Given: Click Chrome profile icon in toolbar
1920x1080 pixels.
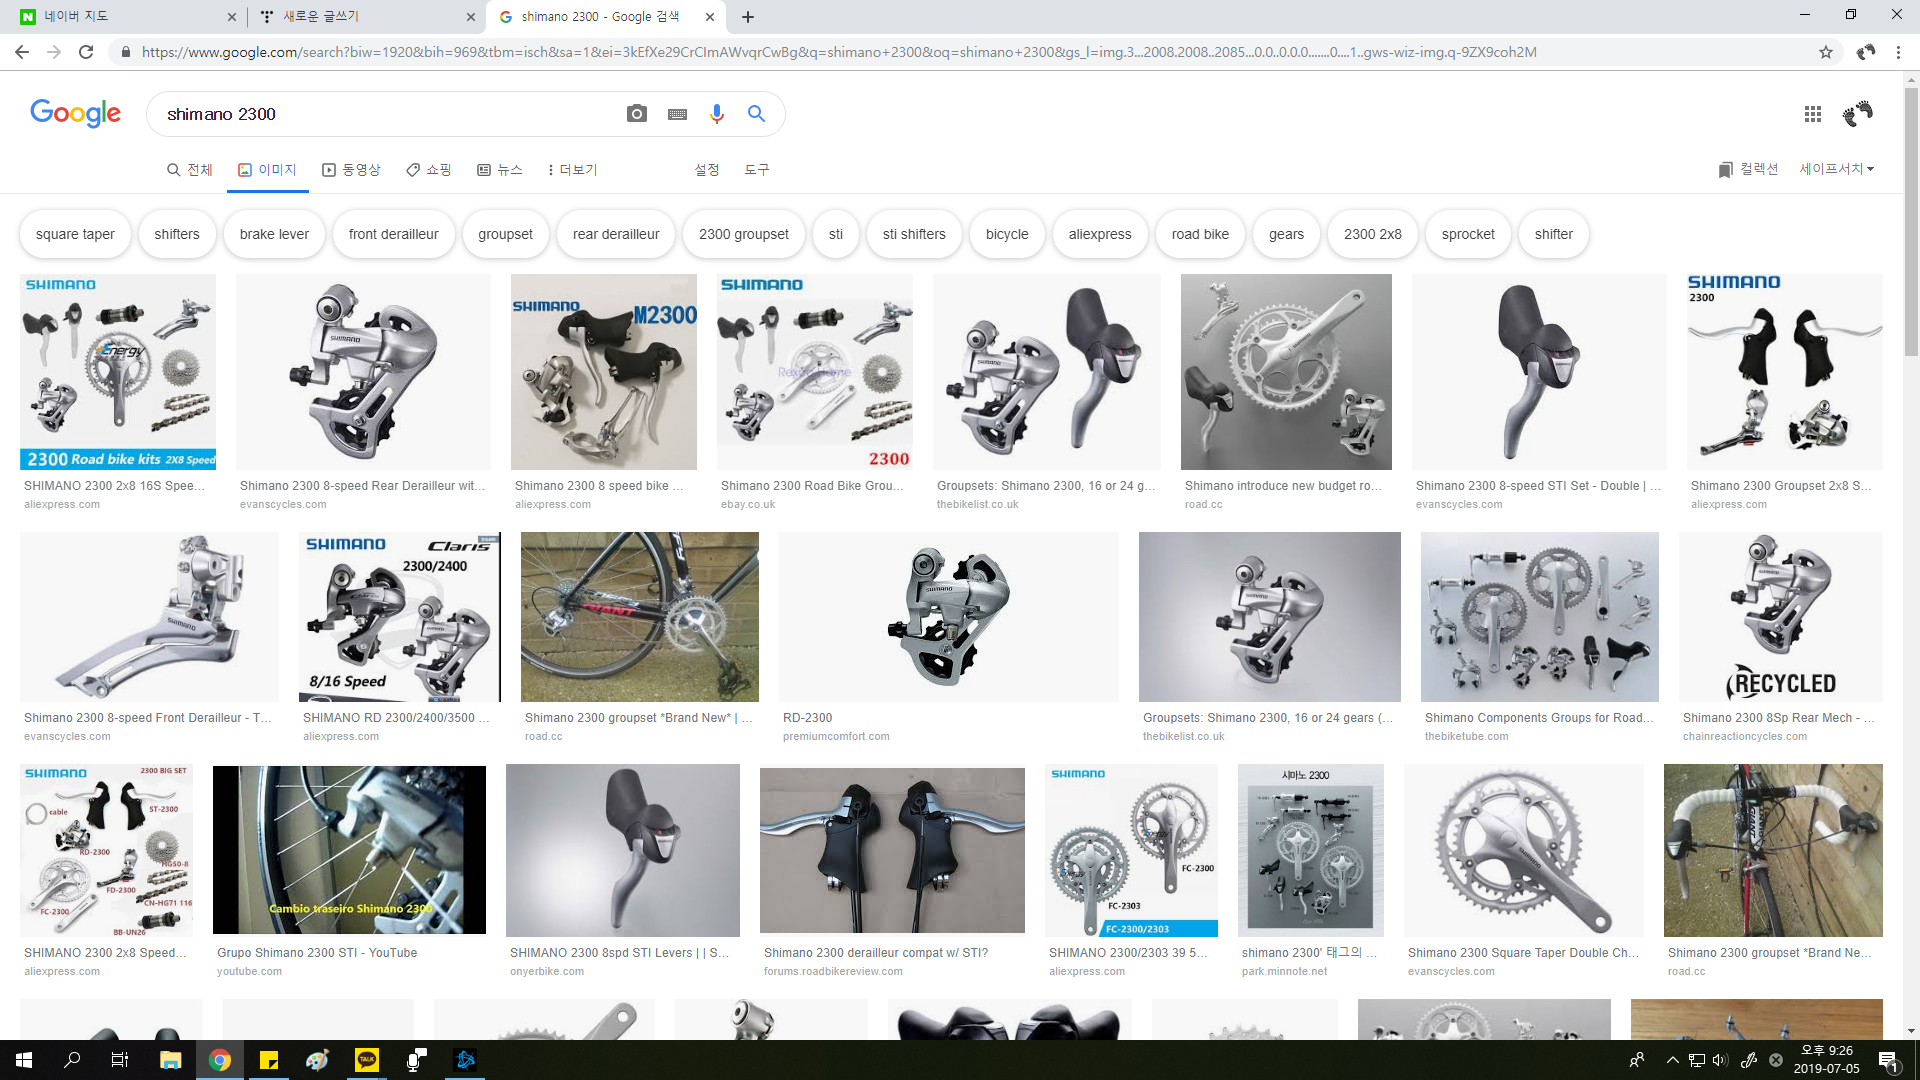Looking at the screenshot, I should 1866,52.
